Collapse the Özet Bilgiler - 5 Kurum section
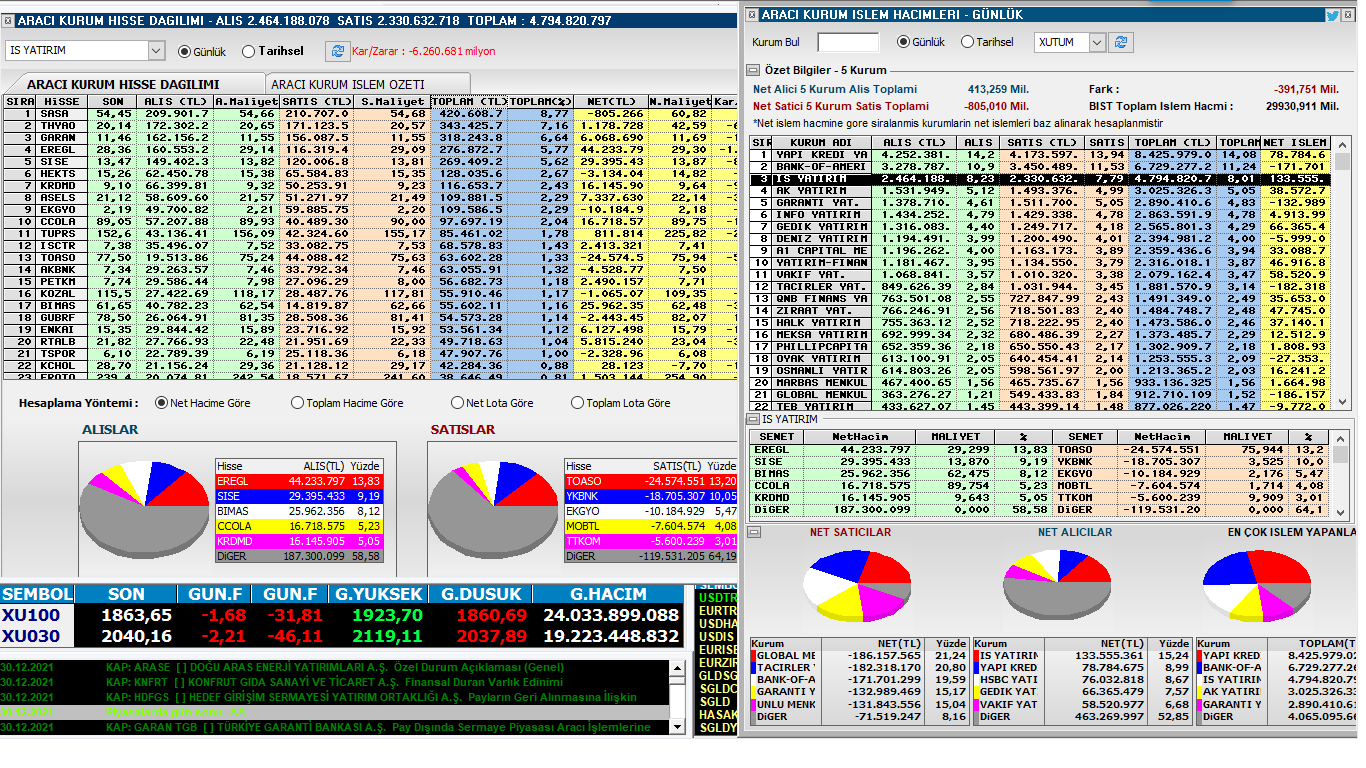Viewport: 1366px width, 768px height. pos(753,70)
